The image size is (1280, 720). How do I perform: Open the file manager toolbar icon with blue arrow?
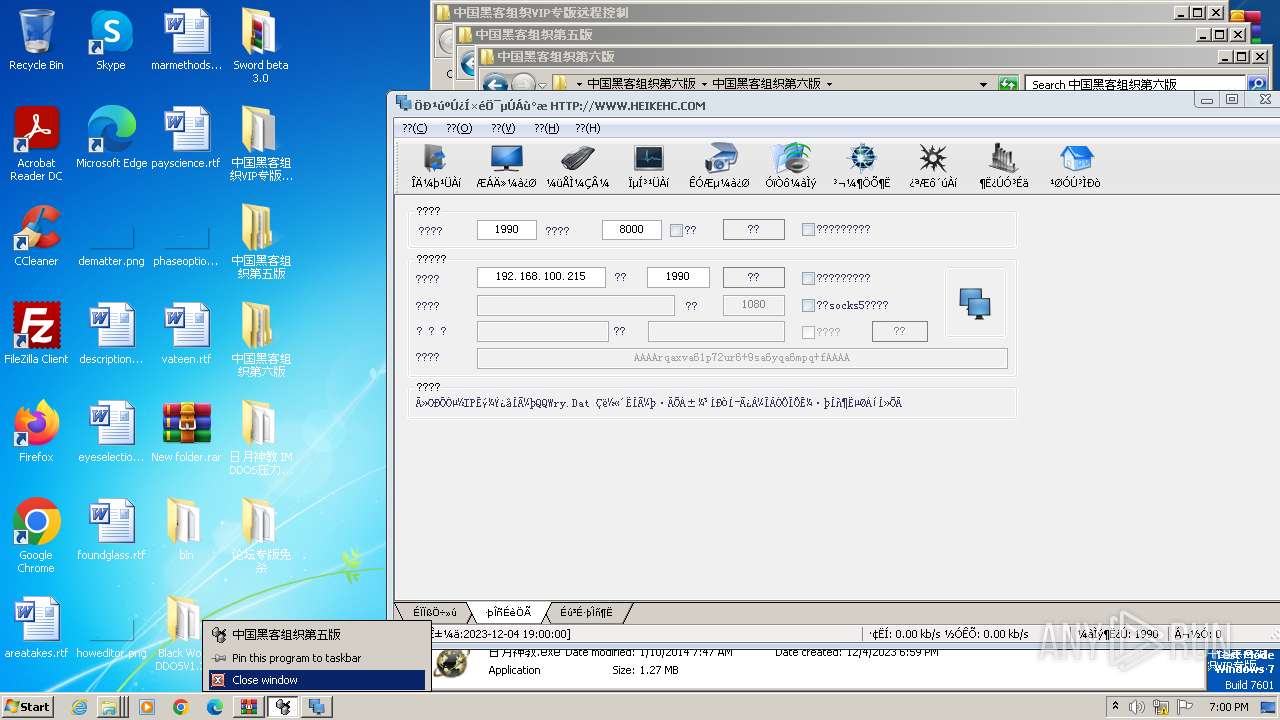click(x=436, y=165)
